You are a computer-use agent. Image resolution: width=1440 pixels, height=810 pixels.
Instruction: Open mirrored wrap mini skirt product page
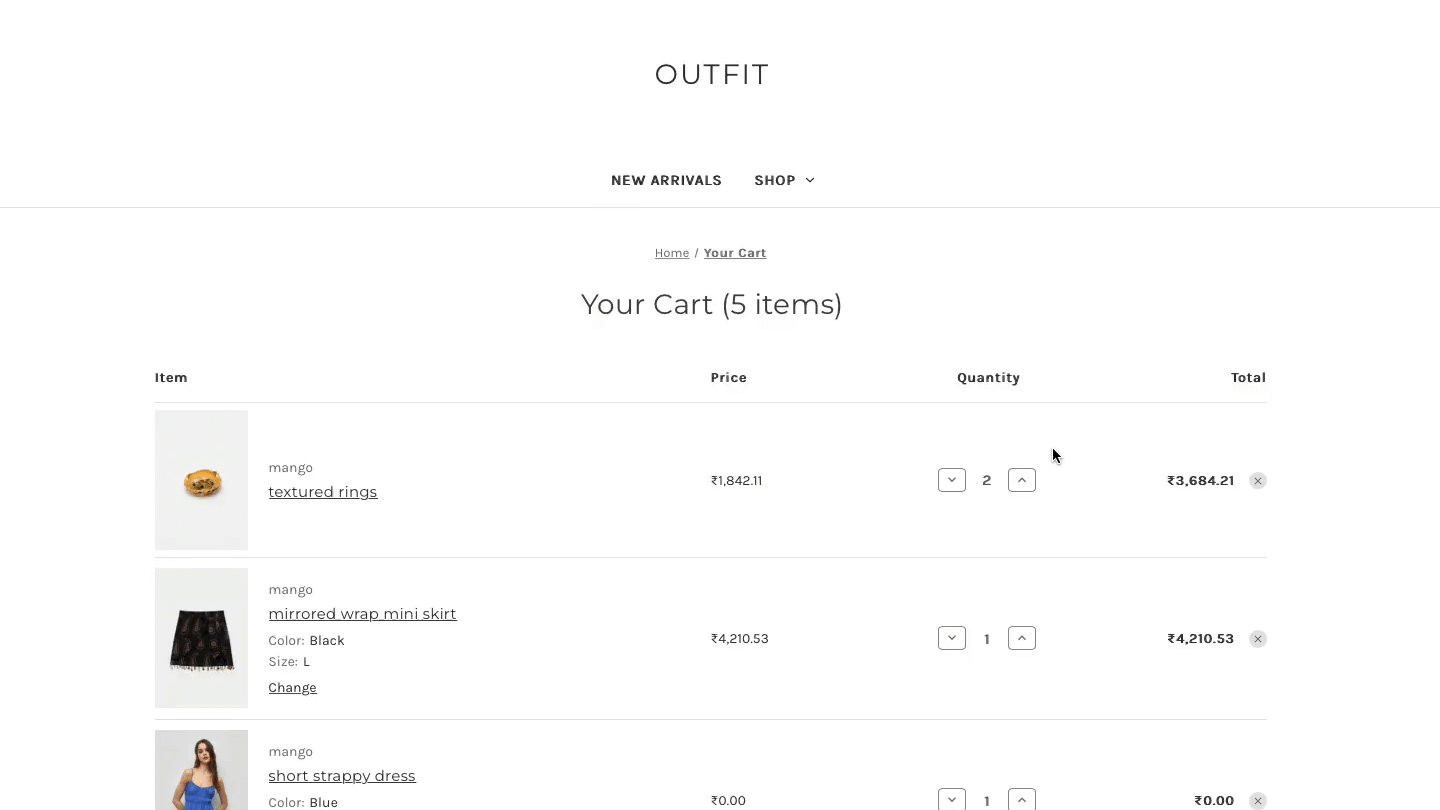point(362,614)
